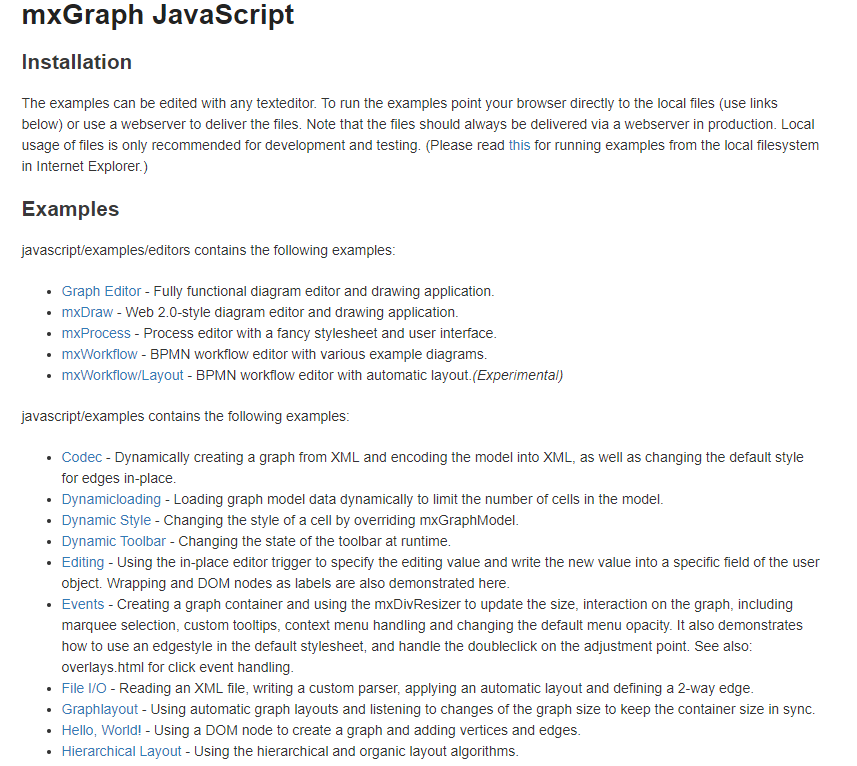Screen dimensions: 857x766
Task: Open the Dynamicloading example link
Action: click(x=111, y=499)
